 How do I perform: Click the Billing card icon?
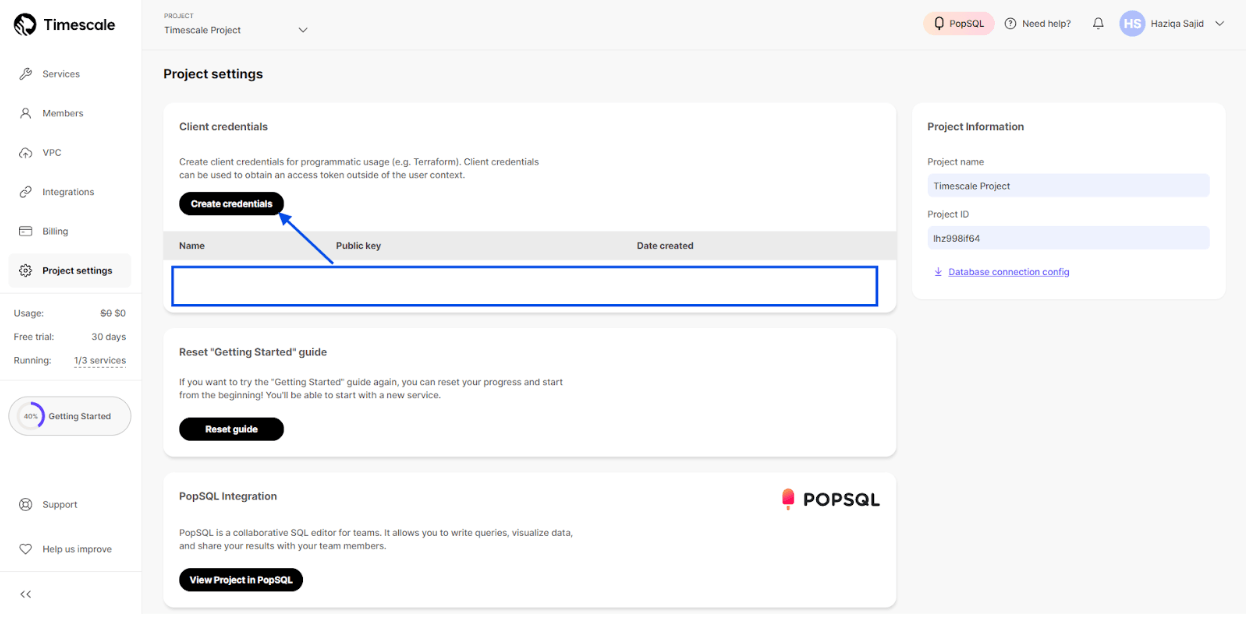pos(26,231)
